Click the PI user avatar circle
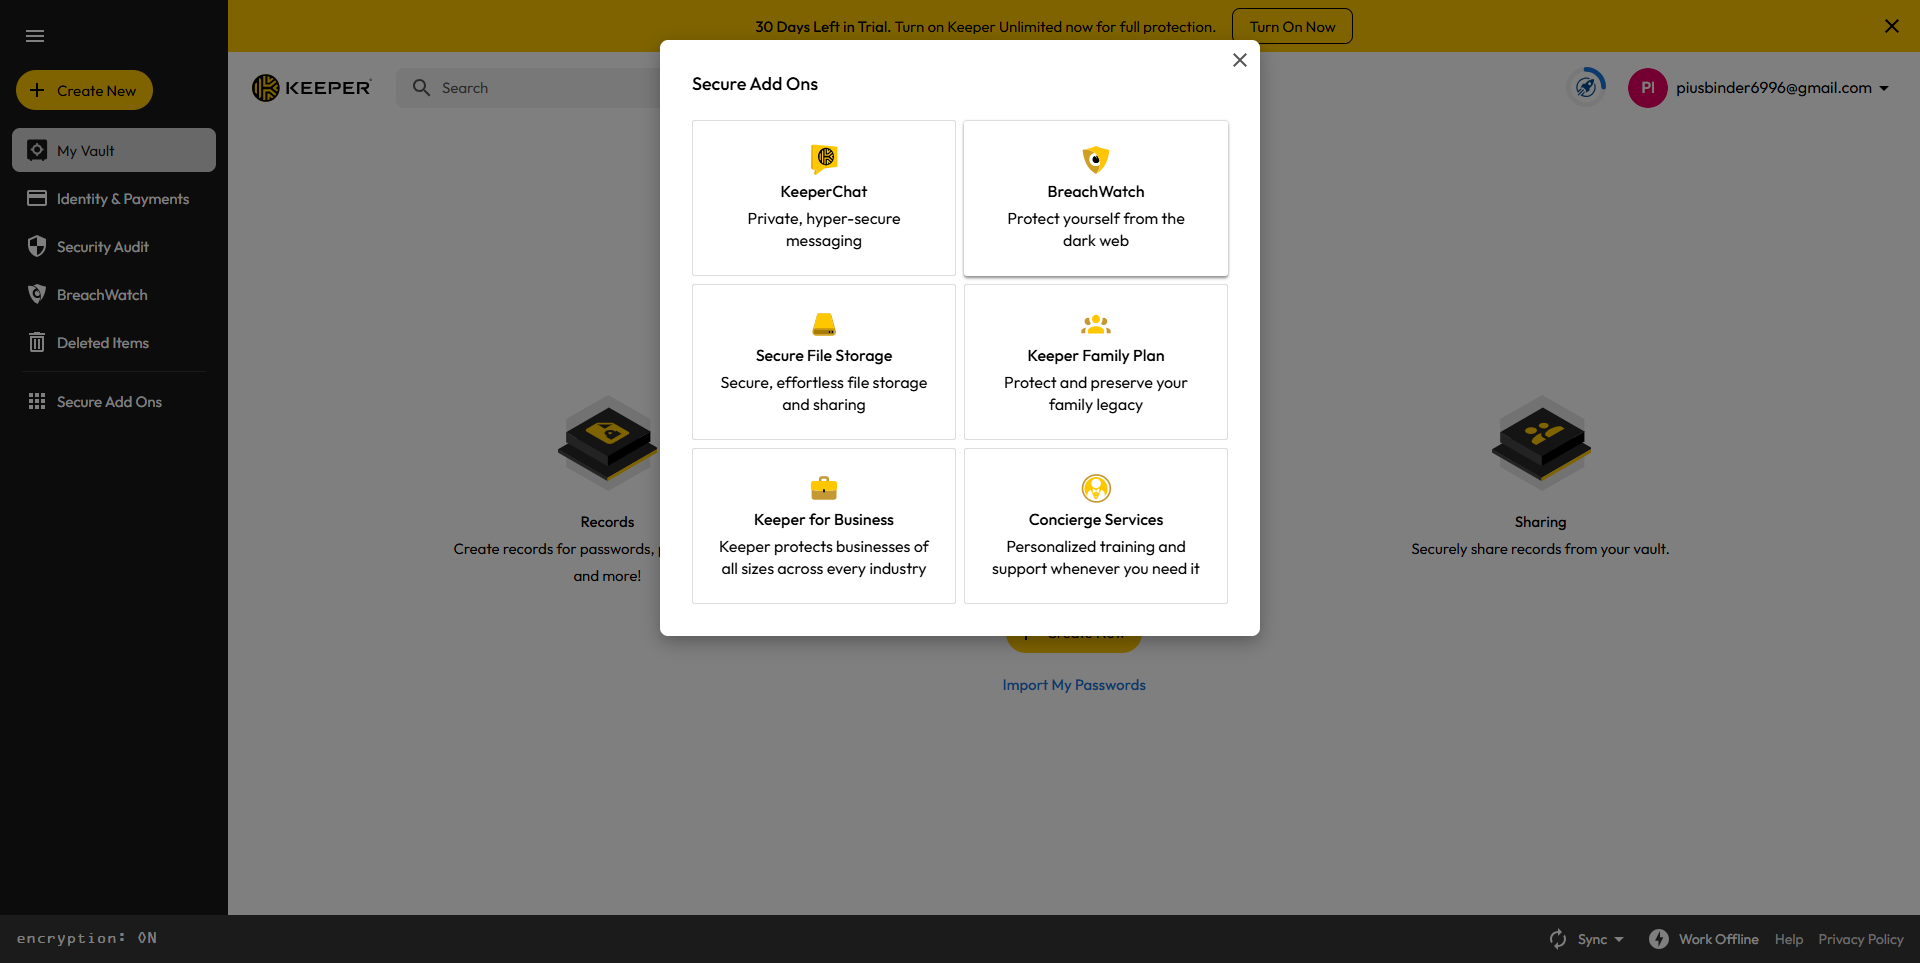Screen dimensions: 1920x963 [1647, 88]
